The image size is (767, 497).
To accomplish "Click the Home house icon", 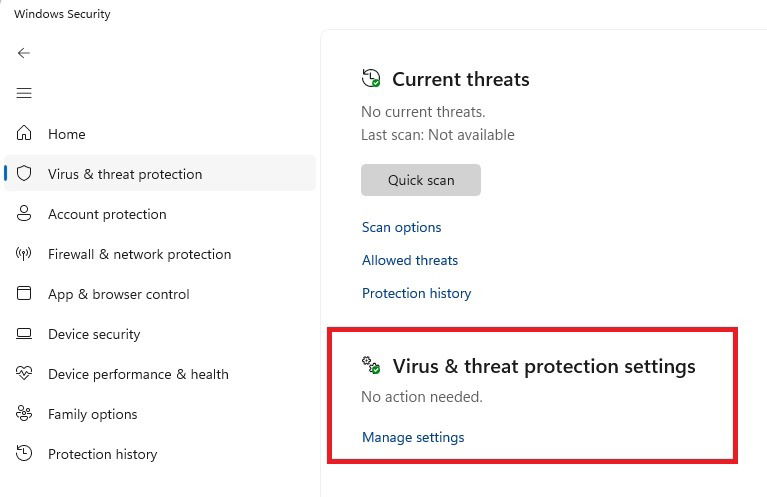I will [x=23, y=133].
